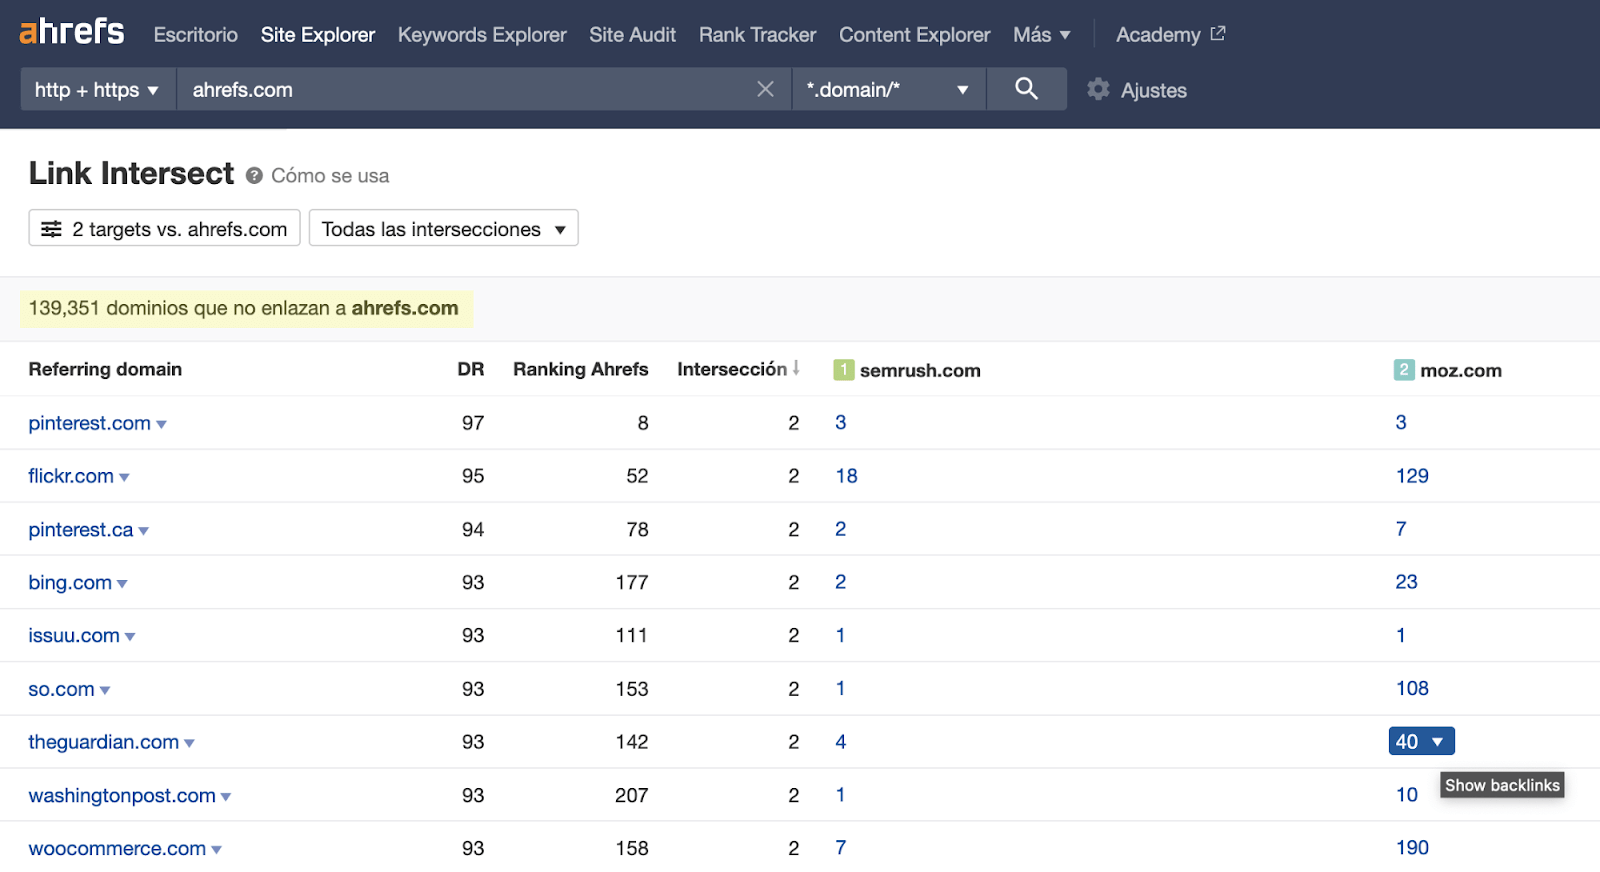Go to Site Audit
The width and height of the screenshot is (1600, 872).
coord(632,35)
